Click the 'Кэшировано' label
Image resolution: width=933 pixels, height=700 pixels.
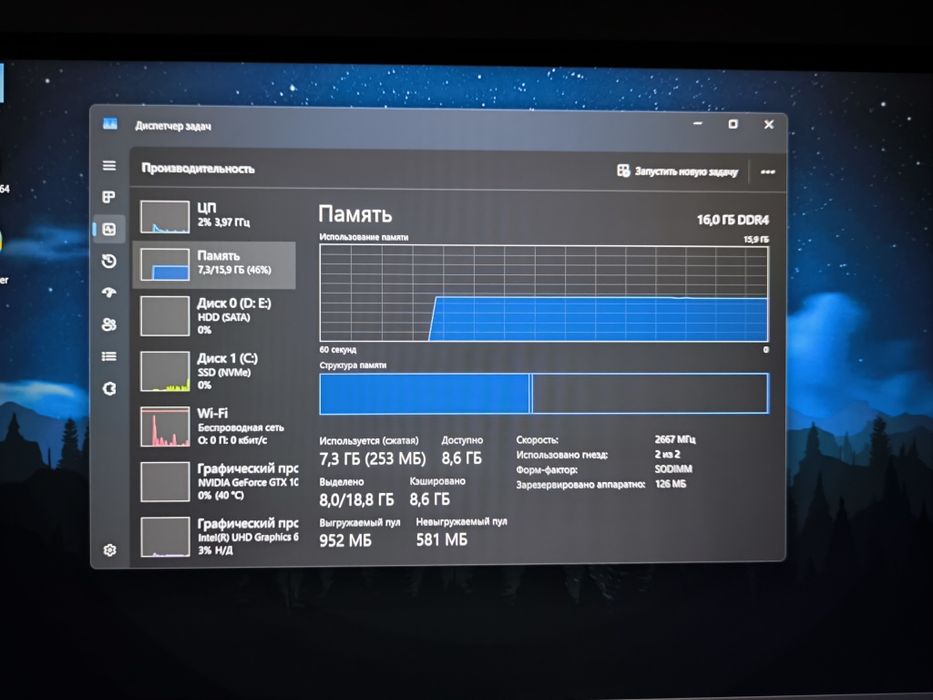(437, 481)
